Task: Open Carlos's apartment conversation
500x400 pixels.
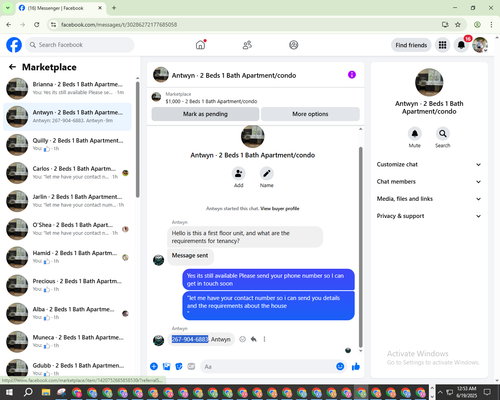Action: [x=68, y=173]
